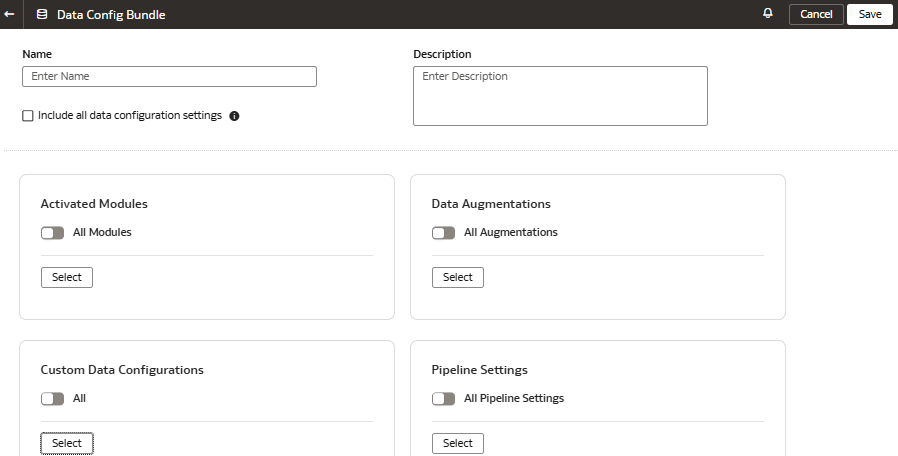Click the Cancel button
898x456 pixels.
(x=816, y=15)
